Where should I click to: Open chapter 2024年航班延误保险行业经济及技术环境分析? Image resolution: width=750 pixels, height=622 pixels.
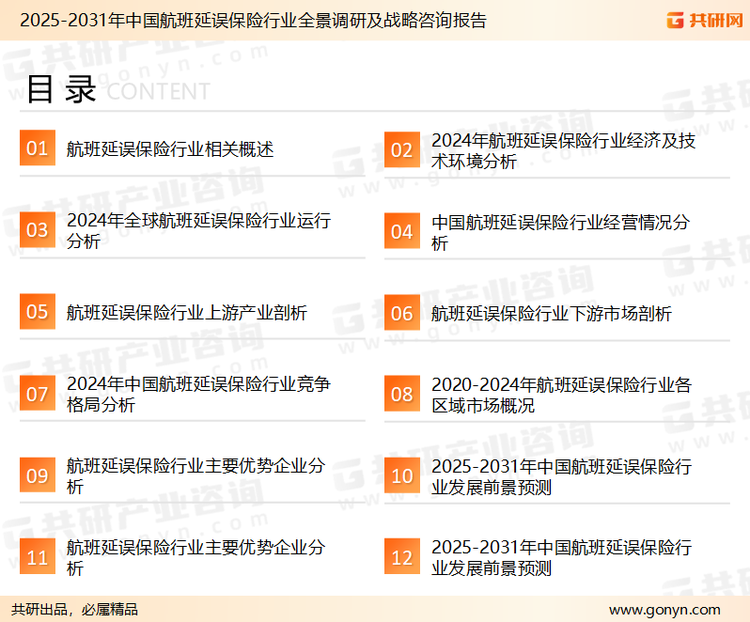pos(563,151)
